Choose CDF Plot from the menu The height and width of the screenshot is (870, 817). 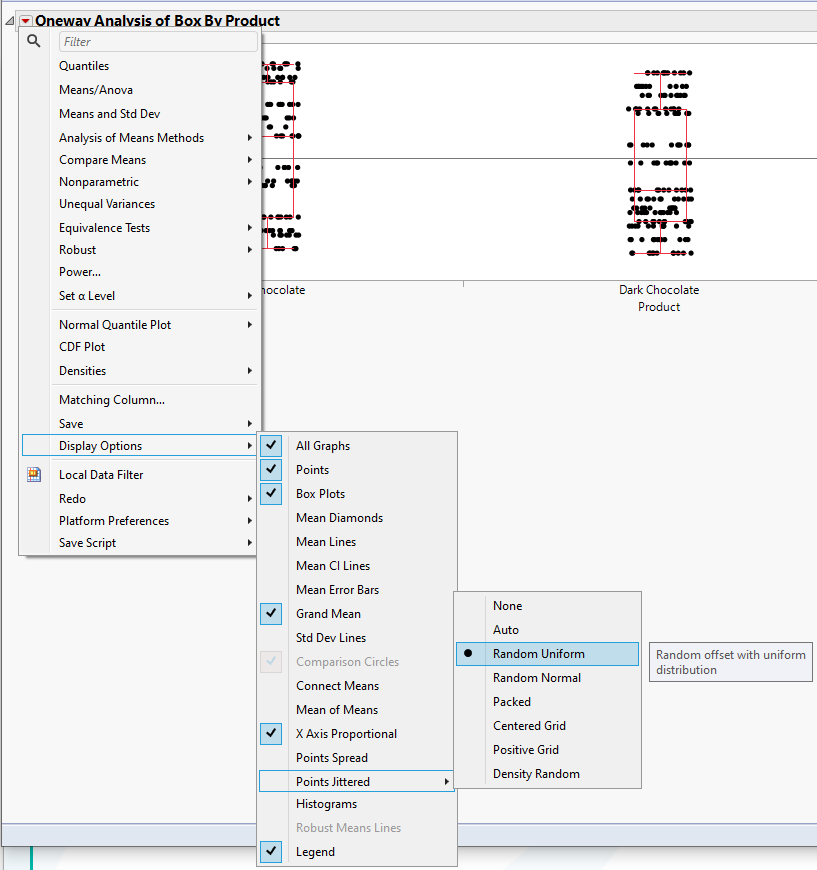(x=80, y=346)
